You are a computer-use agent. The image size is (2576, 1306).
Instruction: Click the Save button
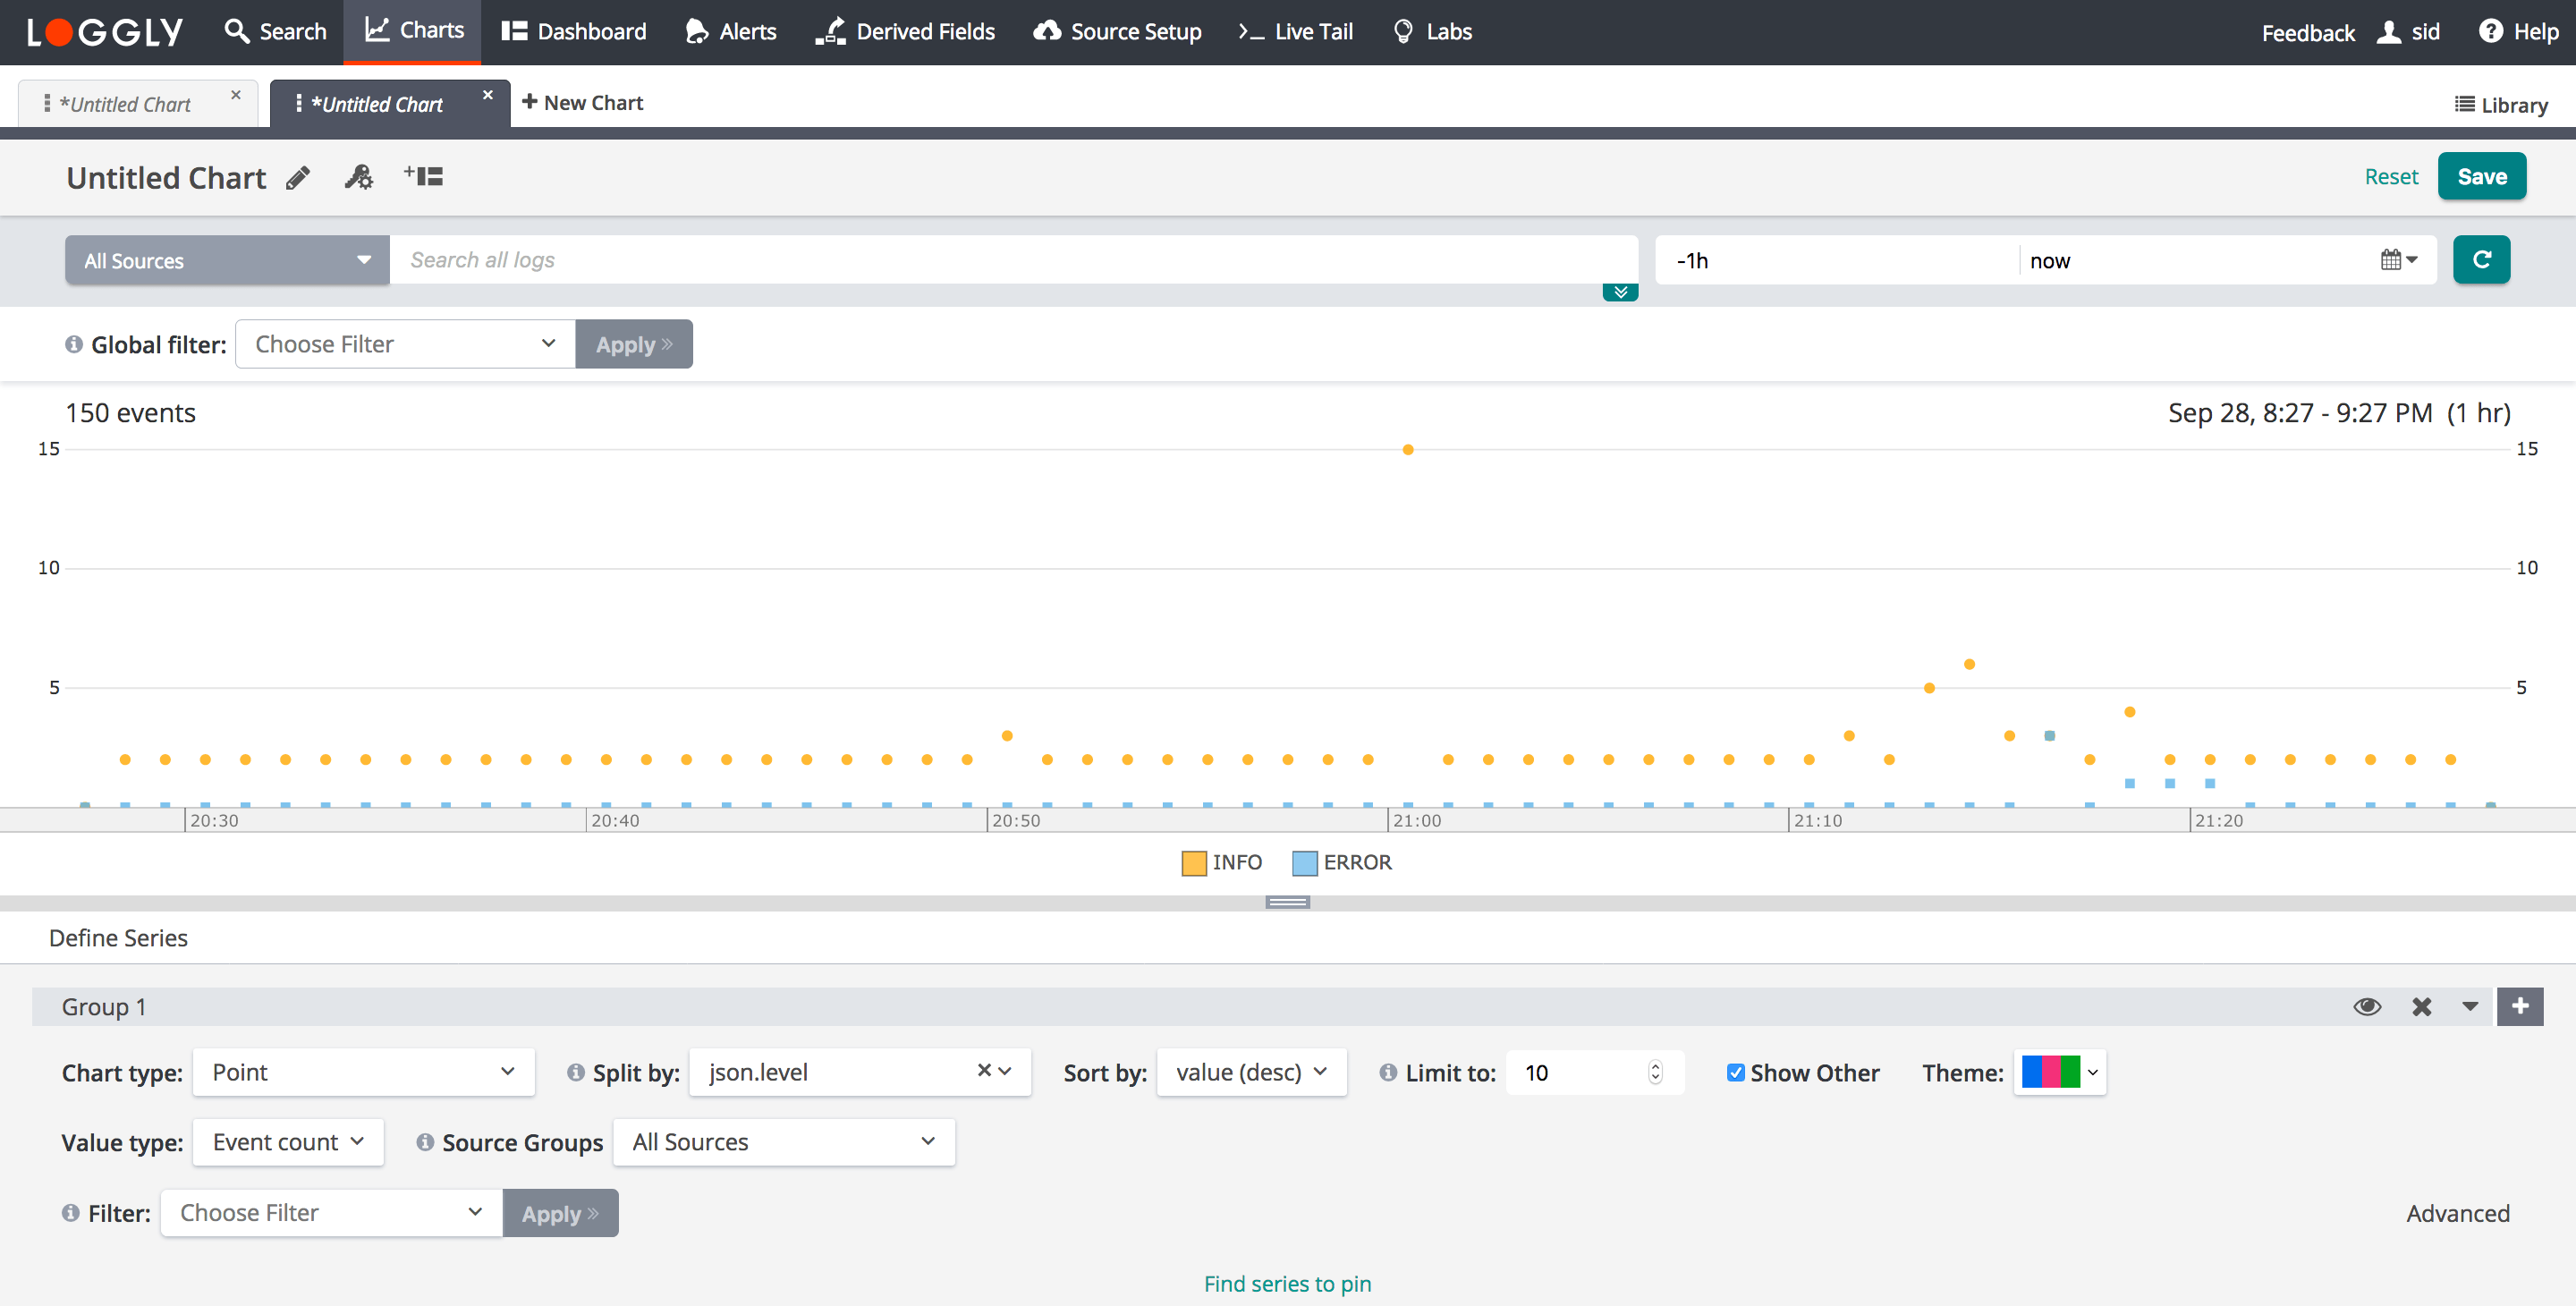[x=2481, y=177]
